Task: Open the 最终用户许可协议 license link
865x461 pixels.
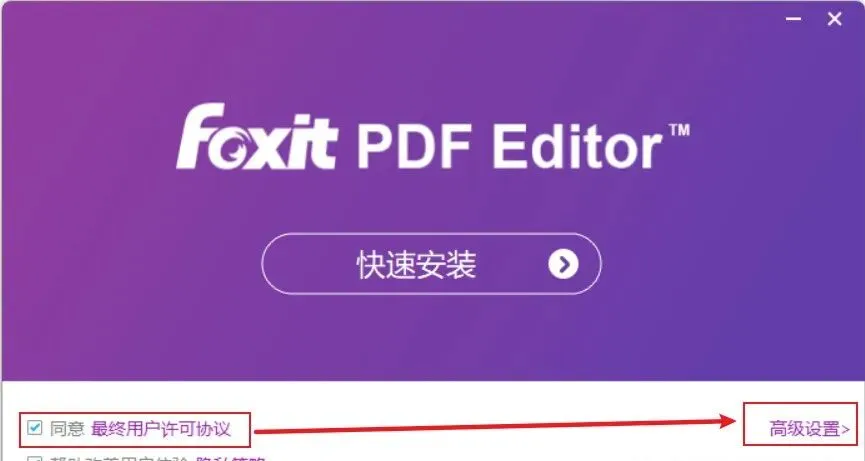Action: click(161, 428)
